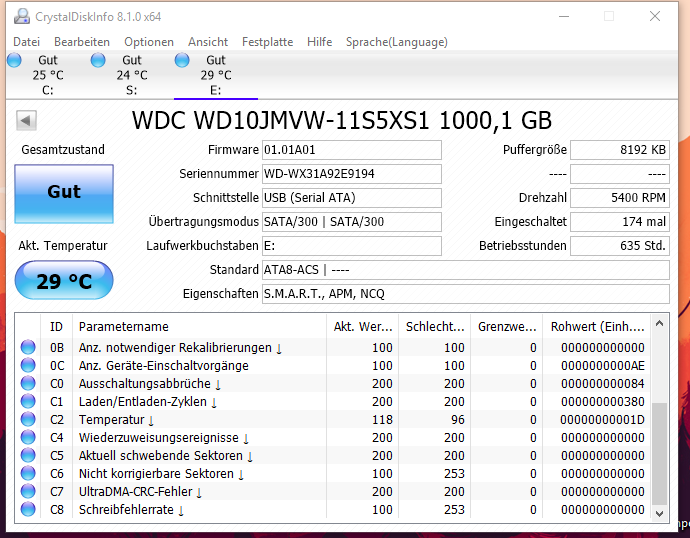Click the Akt. Wer... column header
This screenshot has width=690, height=538.
(x=363, y=326)
